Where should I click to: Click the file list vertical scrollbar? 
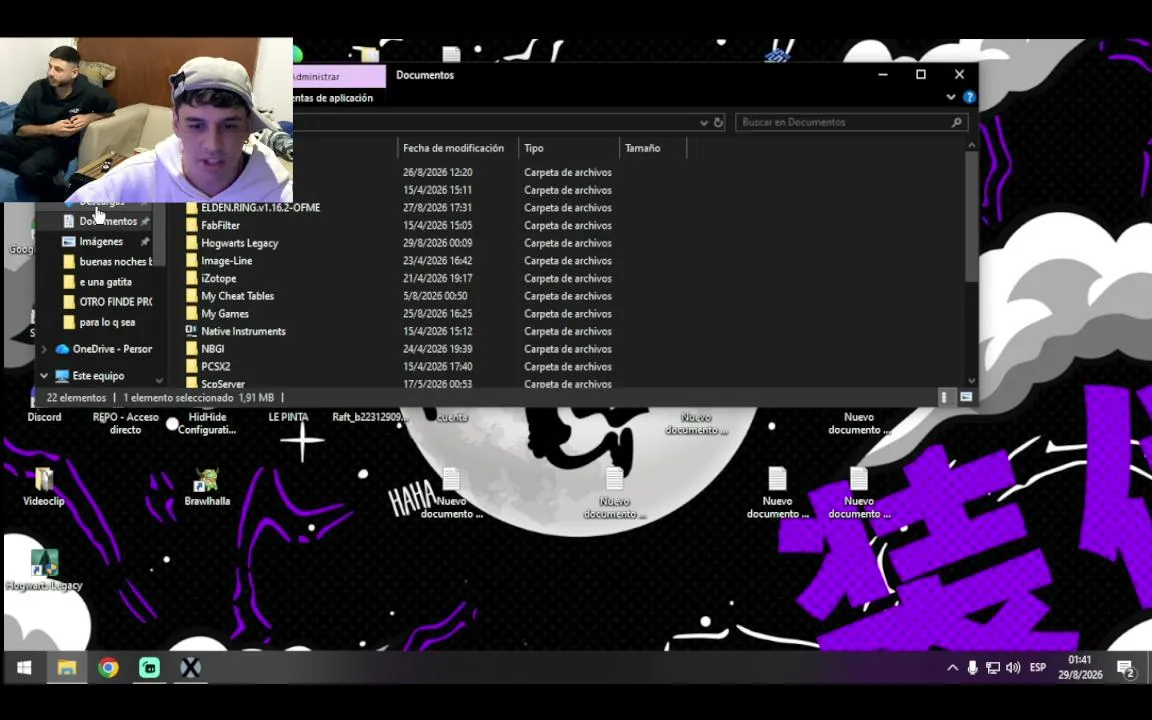pos(971,216)
